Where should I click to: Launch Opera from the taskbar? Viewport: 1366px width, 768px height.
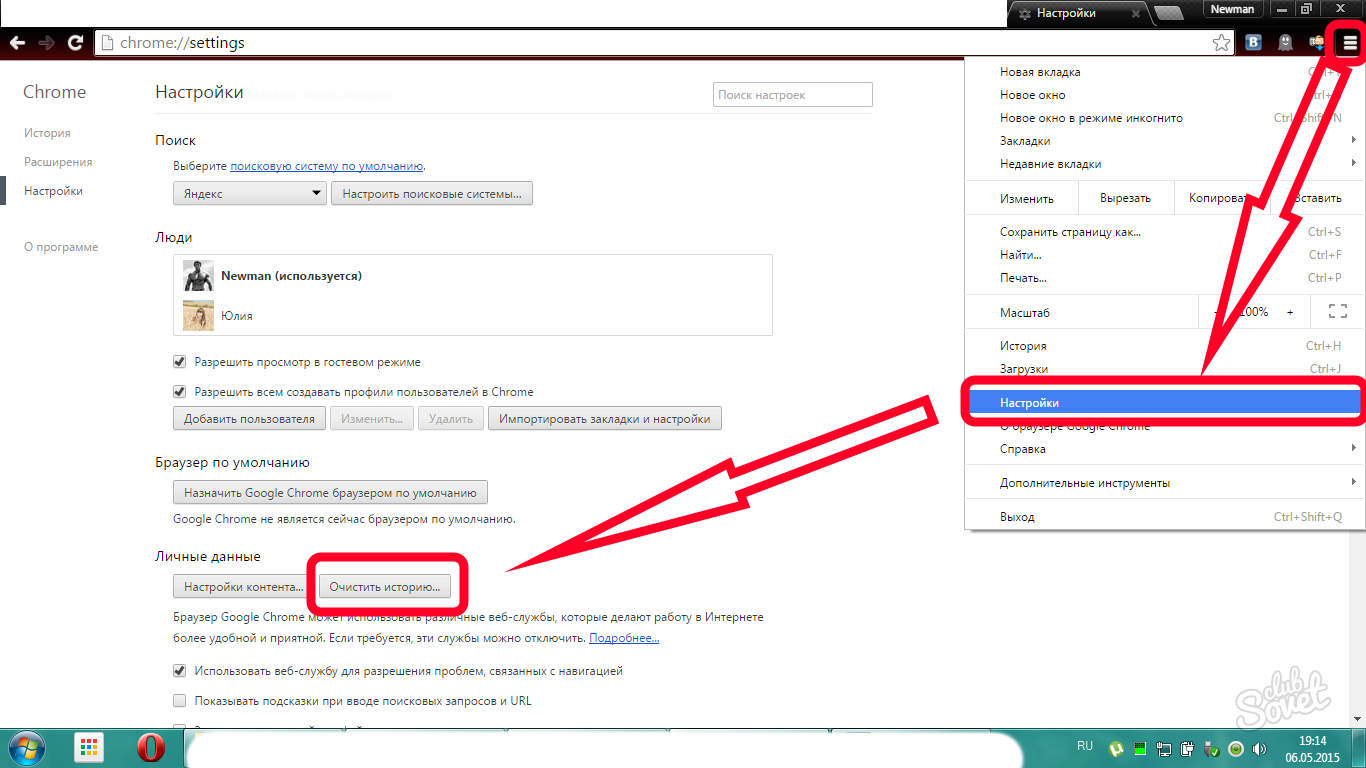click(151, 748)
